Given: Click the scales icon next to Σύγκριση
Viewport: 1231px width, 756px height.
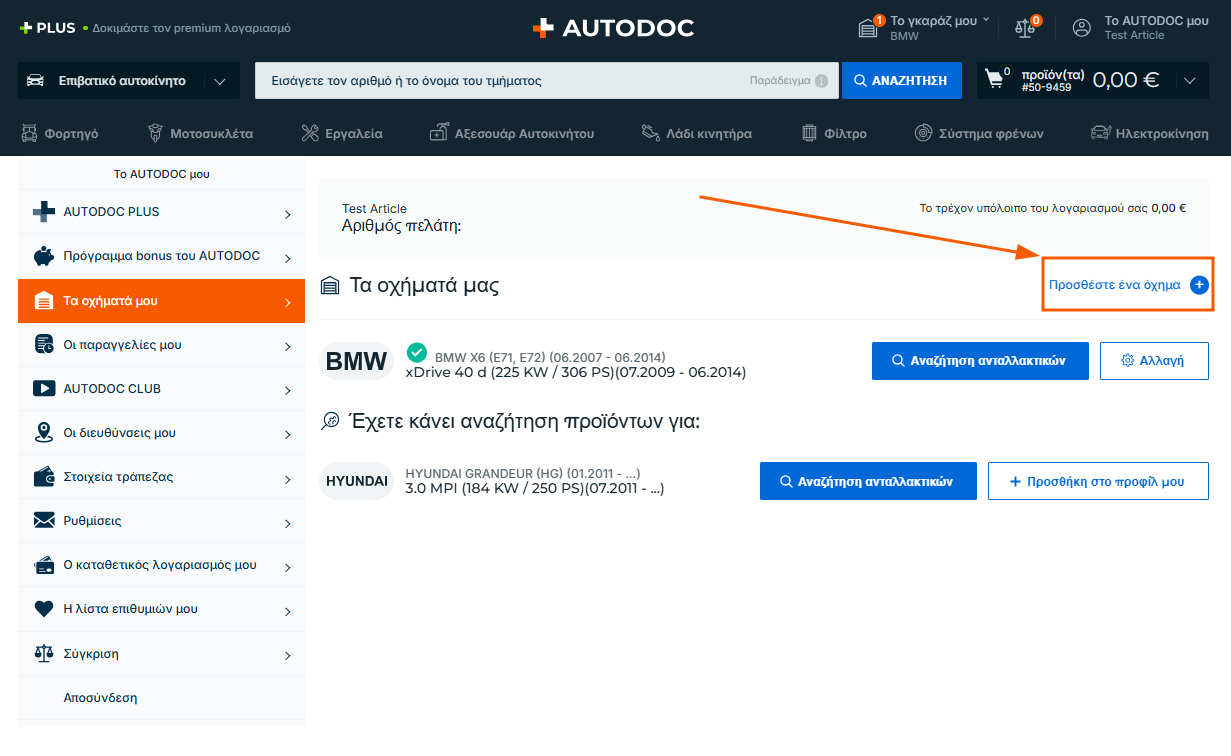Looking at the screenshot, I should (44, 653).
